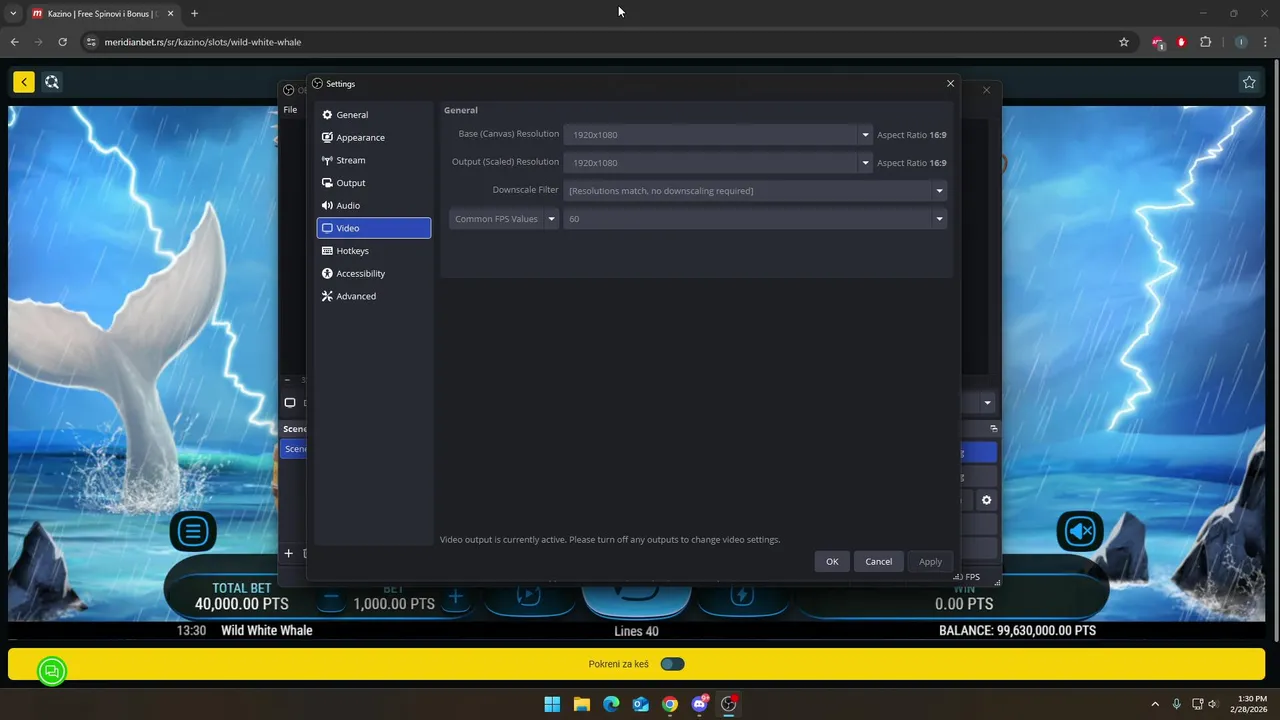The height and width of the screenshot is (720, 1280).
Task: Expand Base (Canvas) Resolution dropdown
Action: tap(865, 135)
